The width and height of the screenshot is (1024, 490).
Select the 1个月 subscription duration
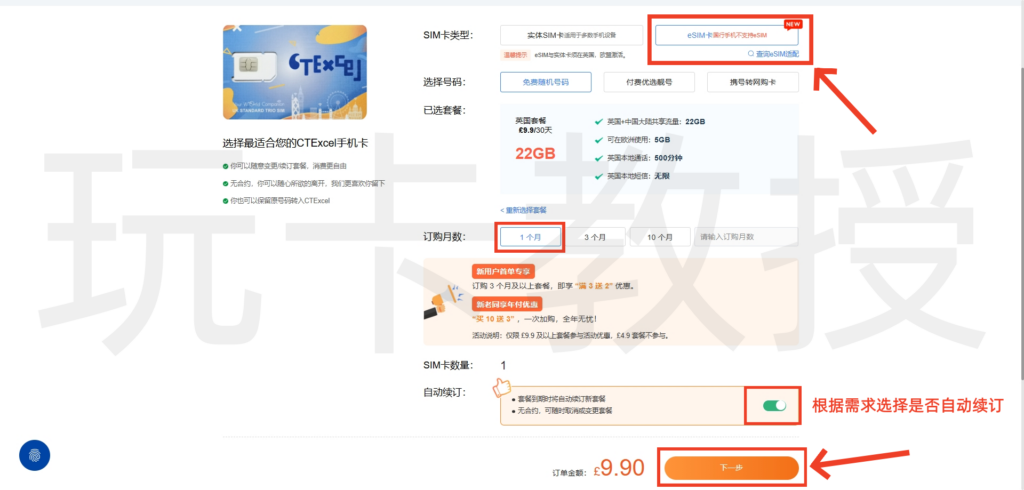point(530,237)
